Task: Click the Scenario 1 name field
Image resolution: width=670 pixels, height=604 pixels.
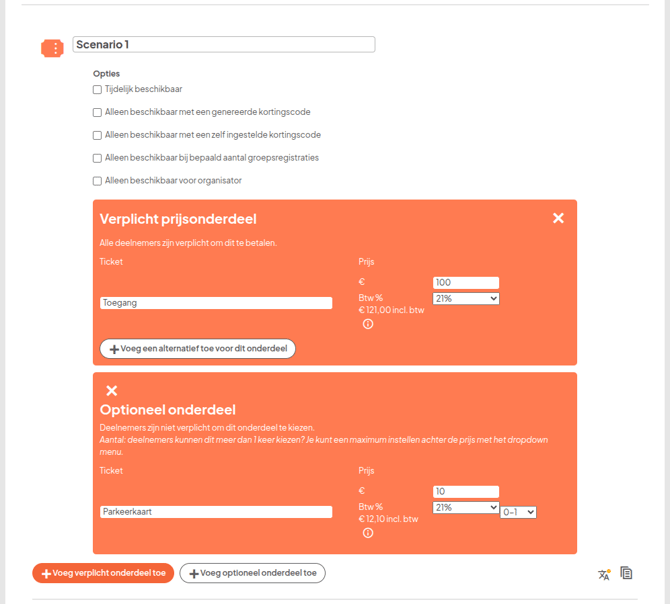Action: pyautogui.click(x=223, y=45)
